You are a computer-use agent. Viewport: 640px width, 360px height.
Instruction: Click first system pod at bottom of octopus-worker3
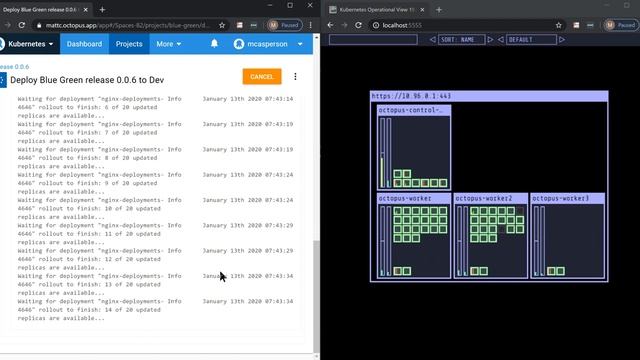pyautogui.click(x=551, y=271)
